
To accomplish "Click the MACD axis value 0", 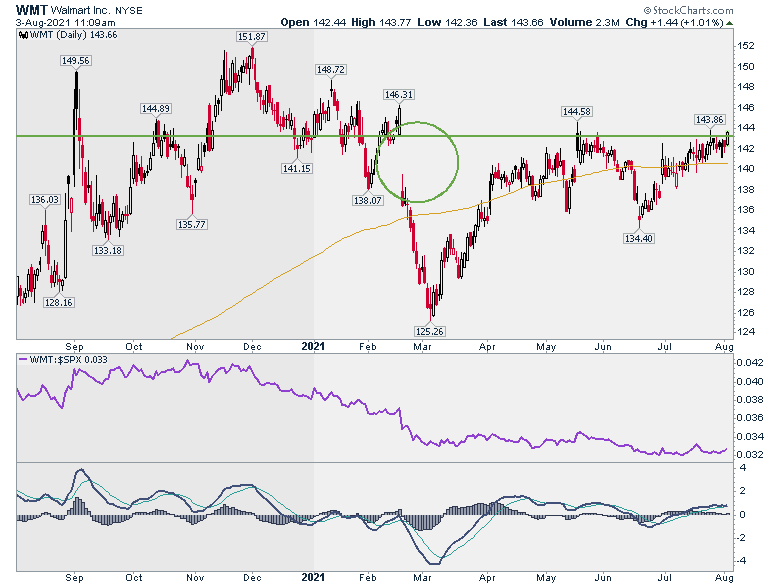I will [x=743, y=514].
